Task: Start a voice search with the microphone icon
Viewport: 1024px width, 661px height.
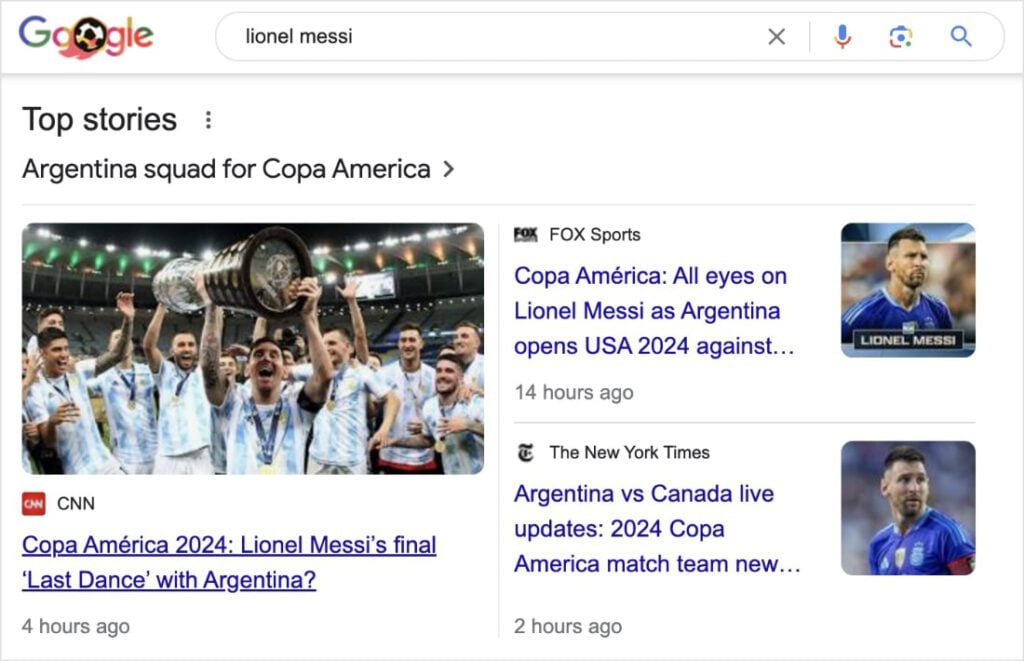Action: [x=841, y=36]
